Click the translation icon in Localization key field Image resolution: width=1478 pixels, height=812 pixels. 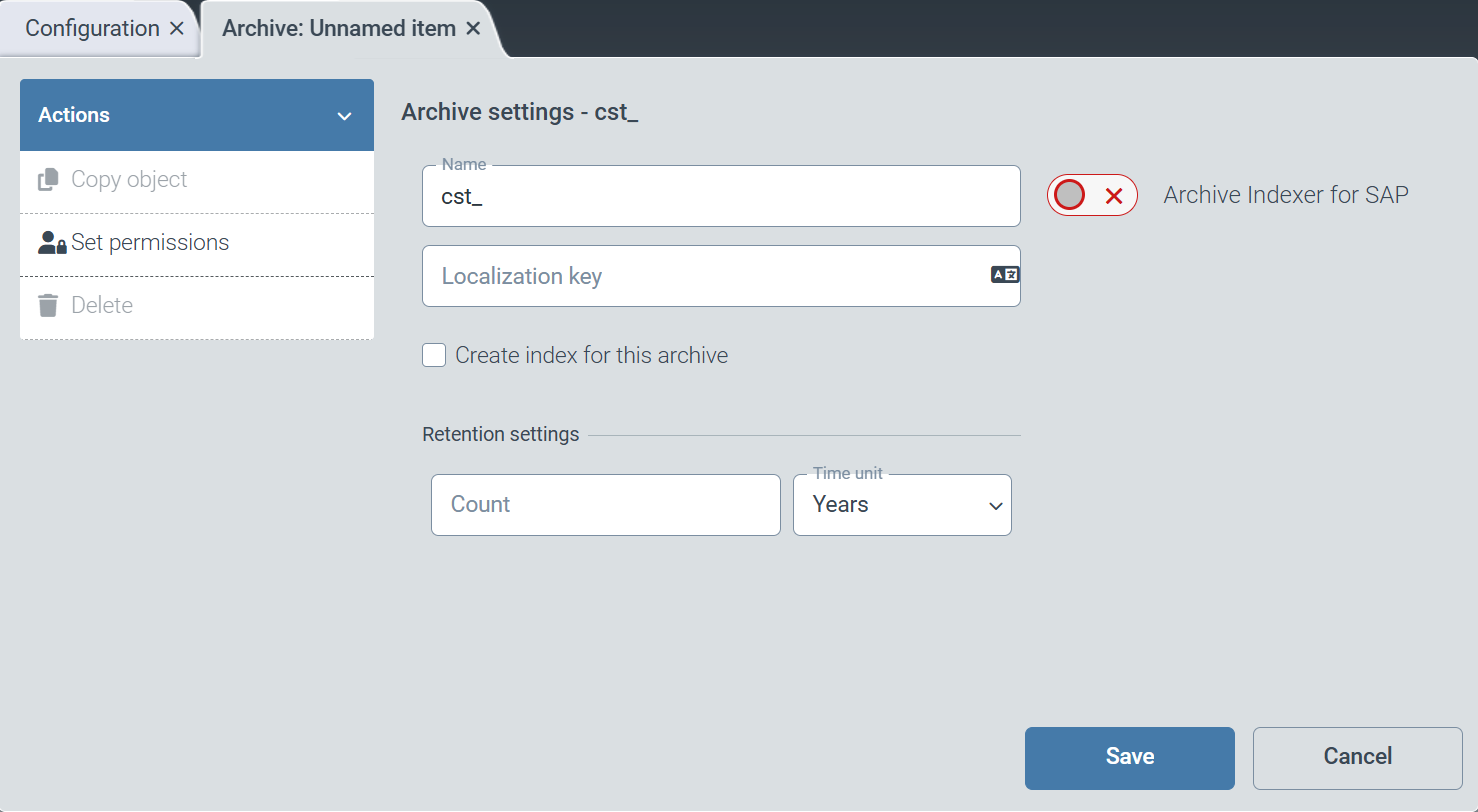[1004, 274]
